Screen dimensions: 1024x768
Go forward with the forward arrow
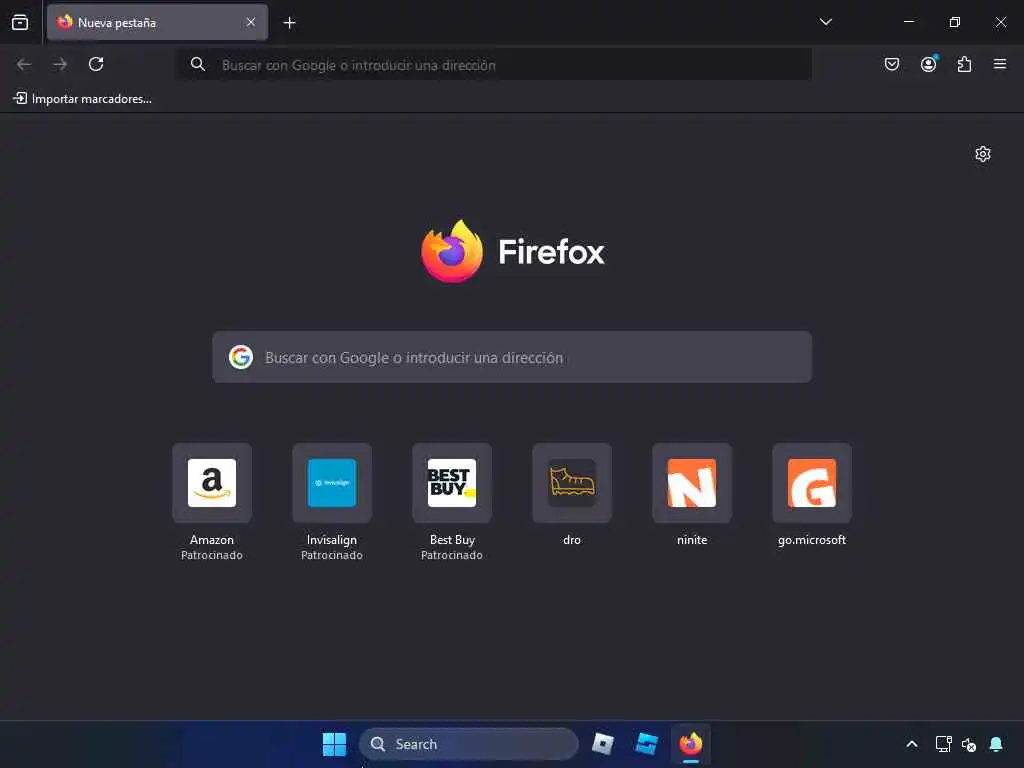pos(60,64)
